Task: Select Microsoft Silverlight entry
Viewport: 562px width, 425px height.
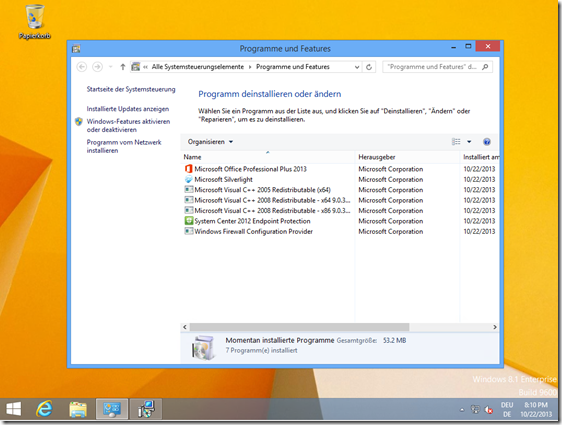Action: pyautogui.click(x=223, y=179)
